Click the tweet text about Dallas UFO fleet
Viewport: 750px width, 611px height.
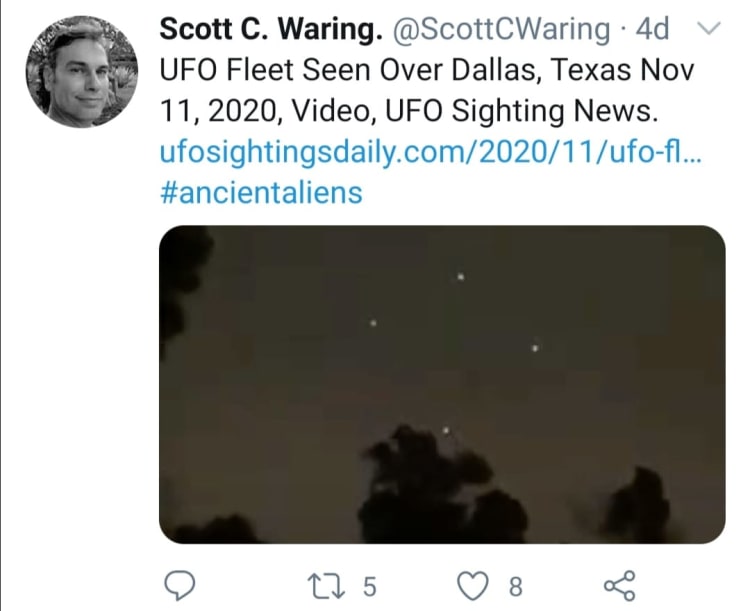[x=426, y=90]
